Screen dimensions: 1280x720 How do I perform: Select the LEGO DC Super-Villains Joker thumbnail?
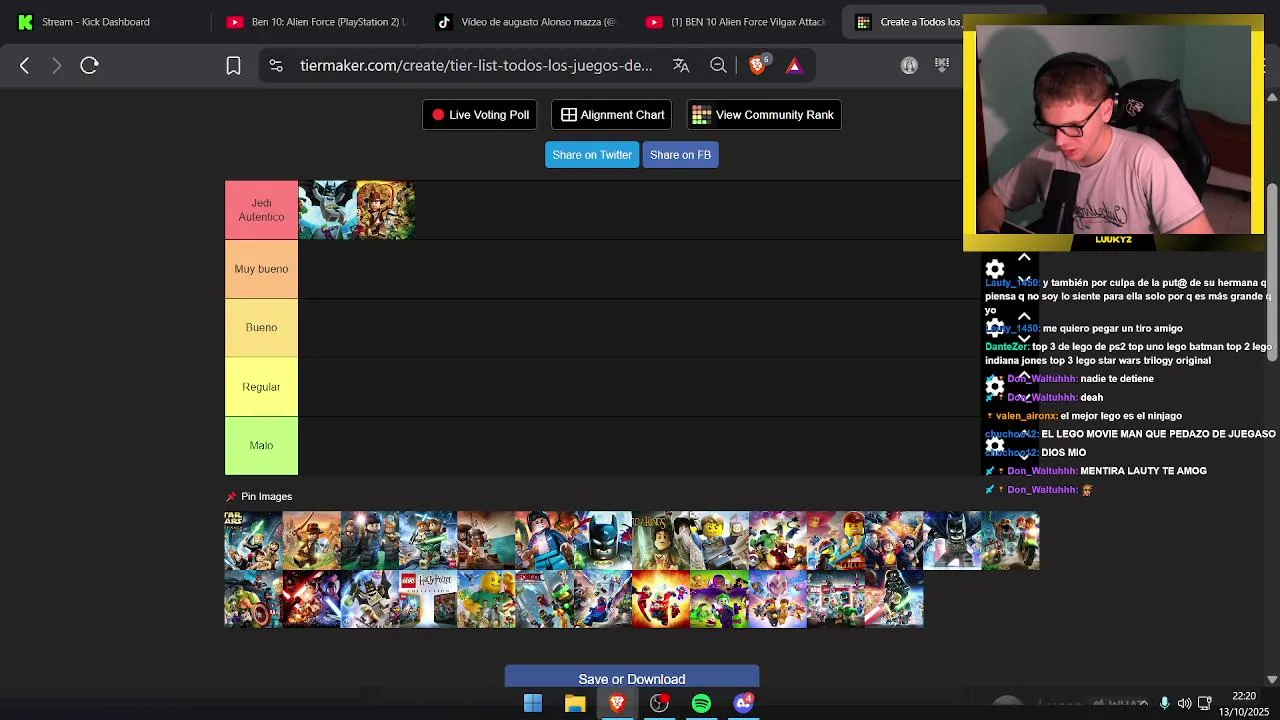pos(719,599)
